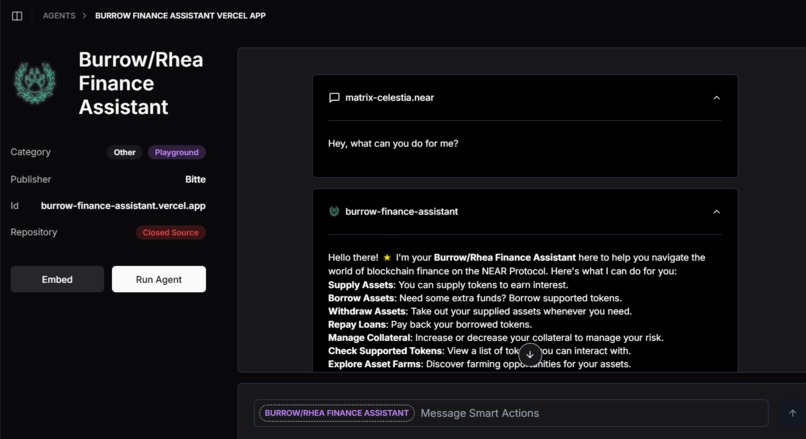Select the Other category tag
806x439 pixels.
pyautogui.click(x=124, y=152)
